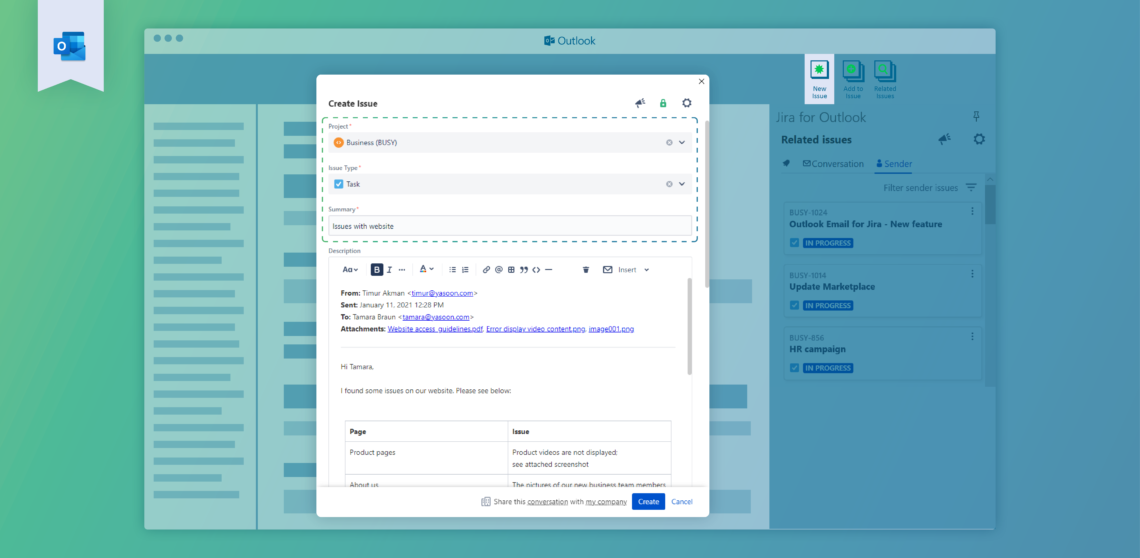Click the green lock icon in dialog header
Screen dimensions: 1140x558
pyautogui.click(x=663, y=103)
